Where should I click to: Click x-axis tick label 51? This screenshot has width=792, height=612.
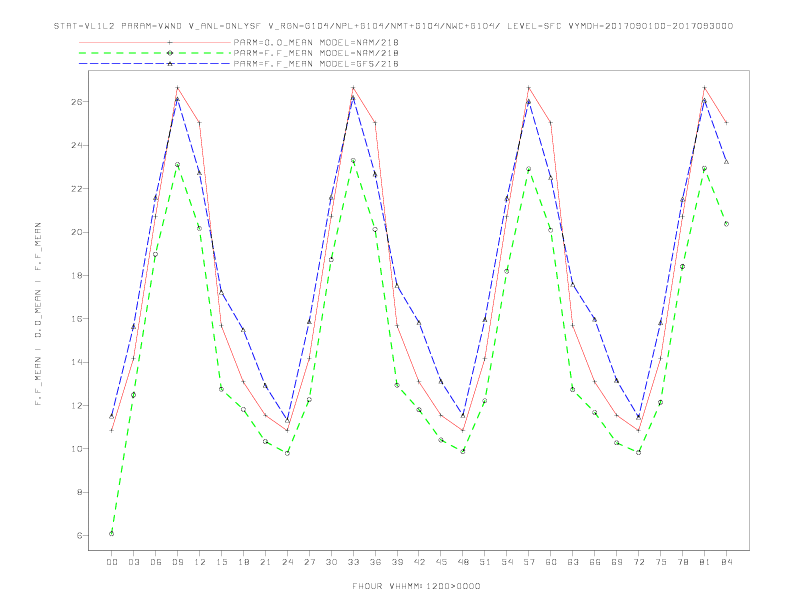click(485, 562)
